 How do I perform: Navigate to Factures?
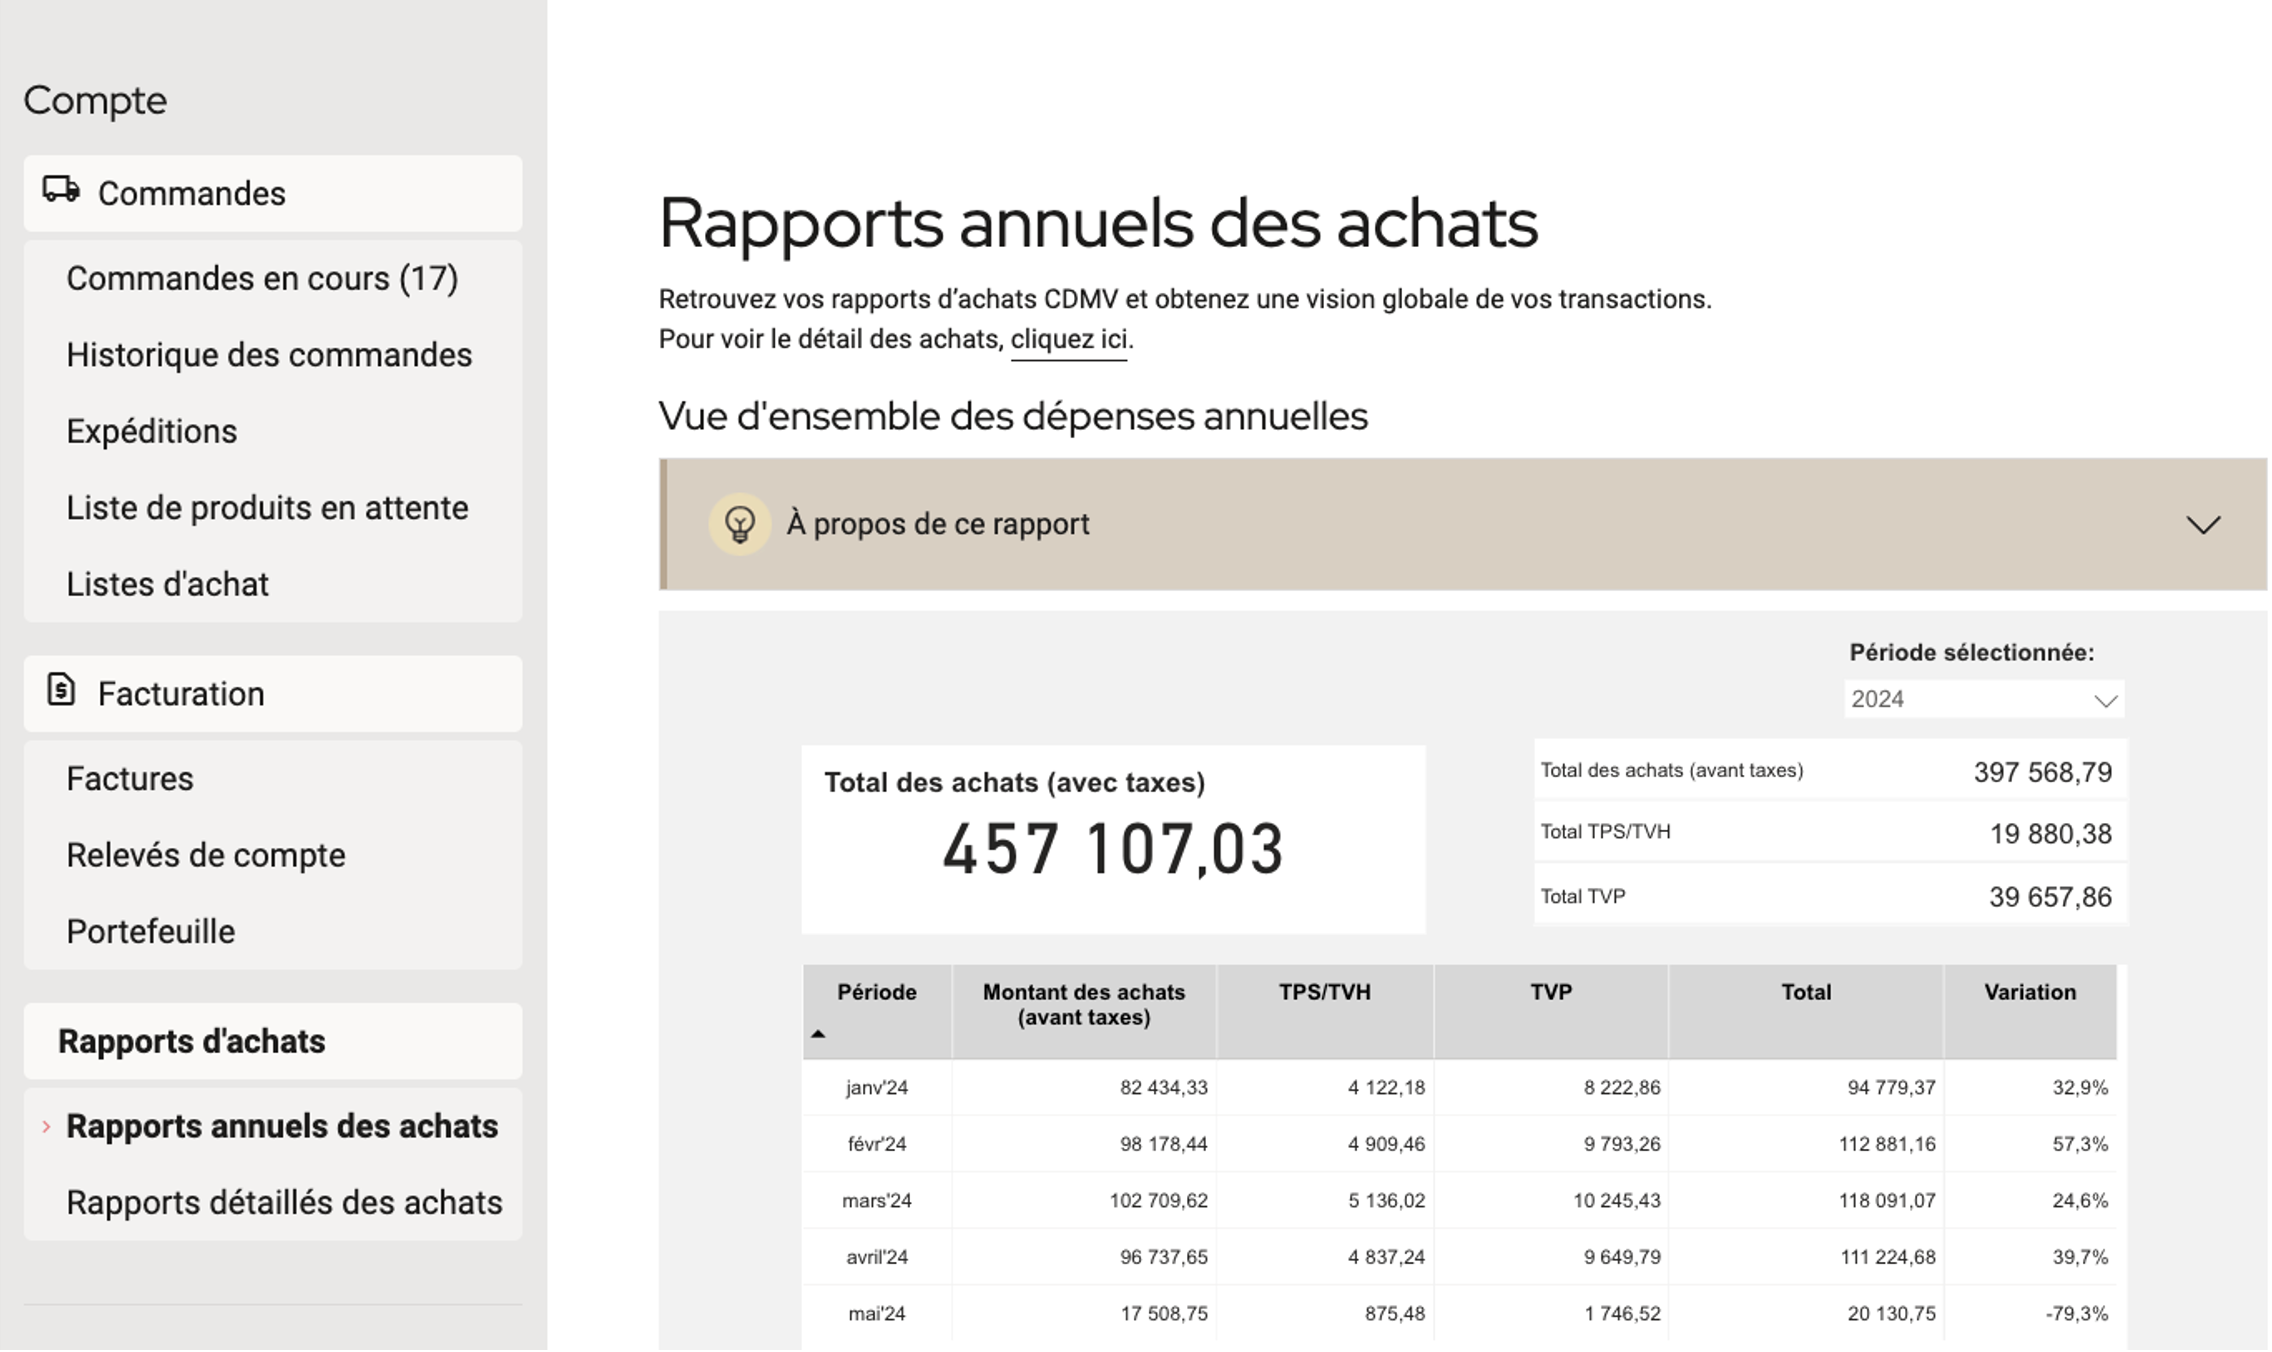[x=130, y=778]
